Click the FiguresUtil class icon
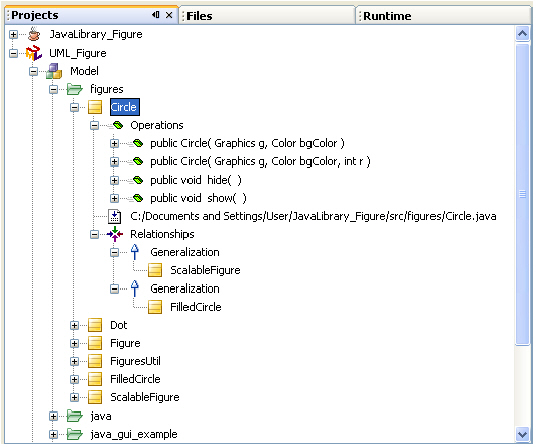This screenshot has height=447, width=537. point(95,361)
